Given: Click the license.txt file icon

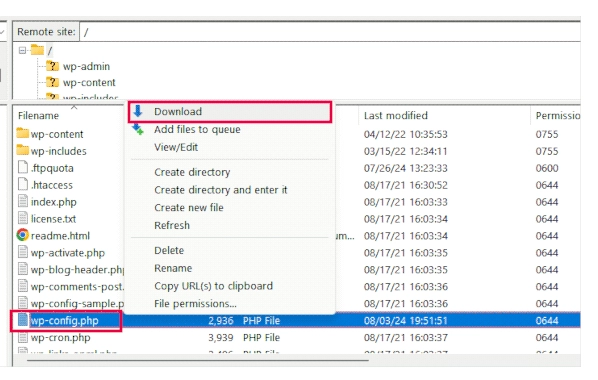Looking at the screenshot, I should click(x=23, y=218).
